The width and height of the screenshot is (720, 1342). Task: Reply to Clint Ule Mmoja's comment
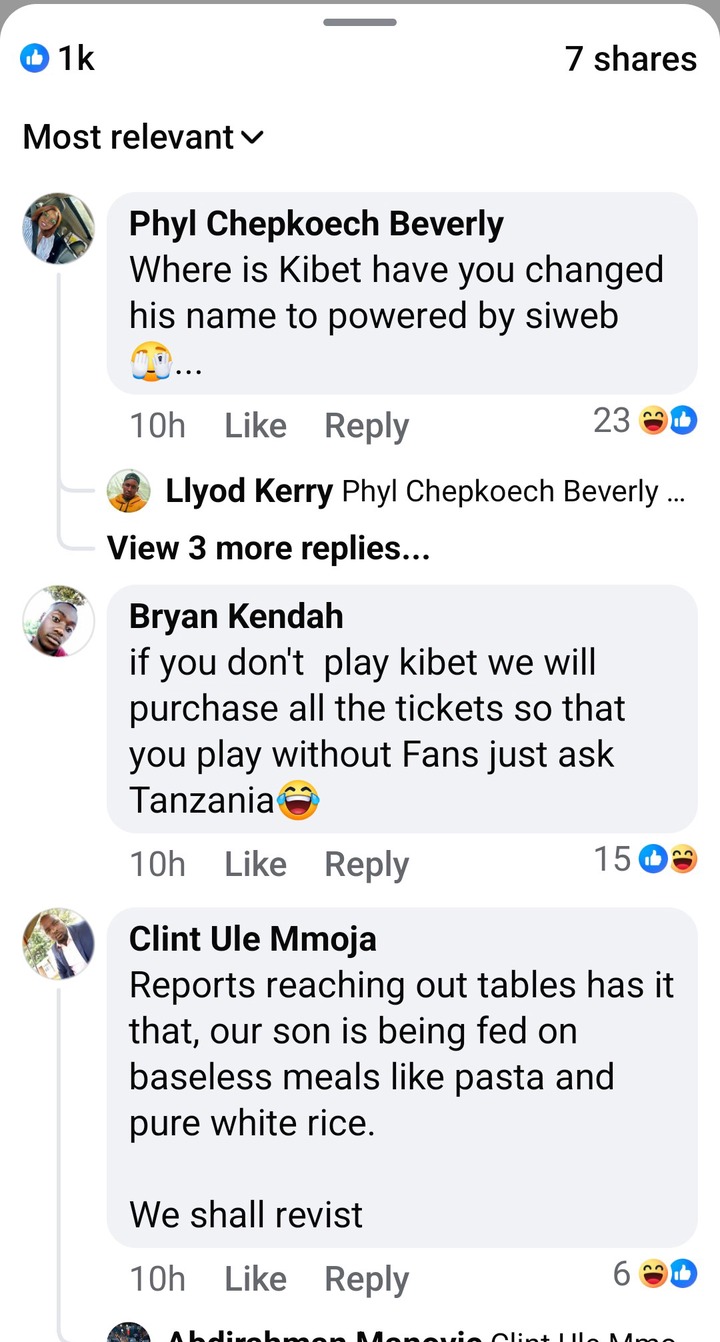tap(366, 1279)
